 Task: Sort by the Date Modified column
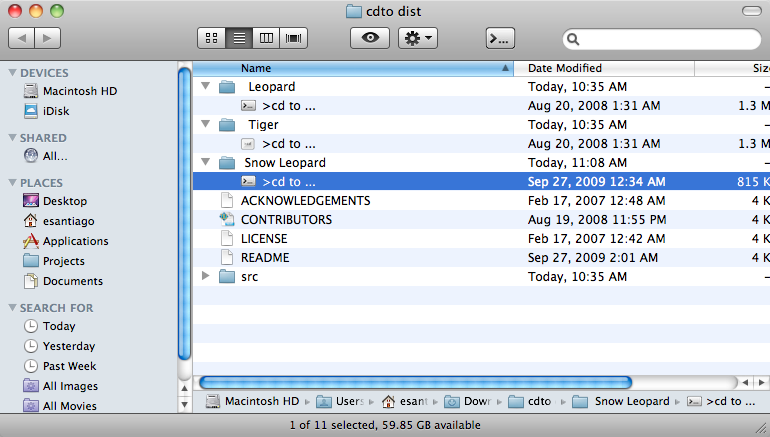pos(600,68)
